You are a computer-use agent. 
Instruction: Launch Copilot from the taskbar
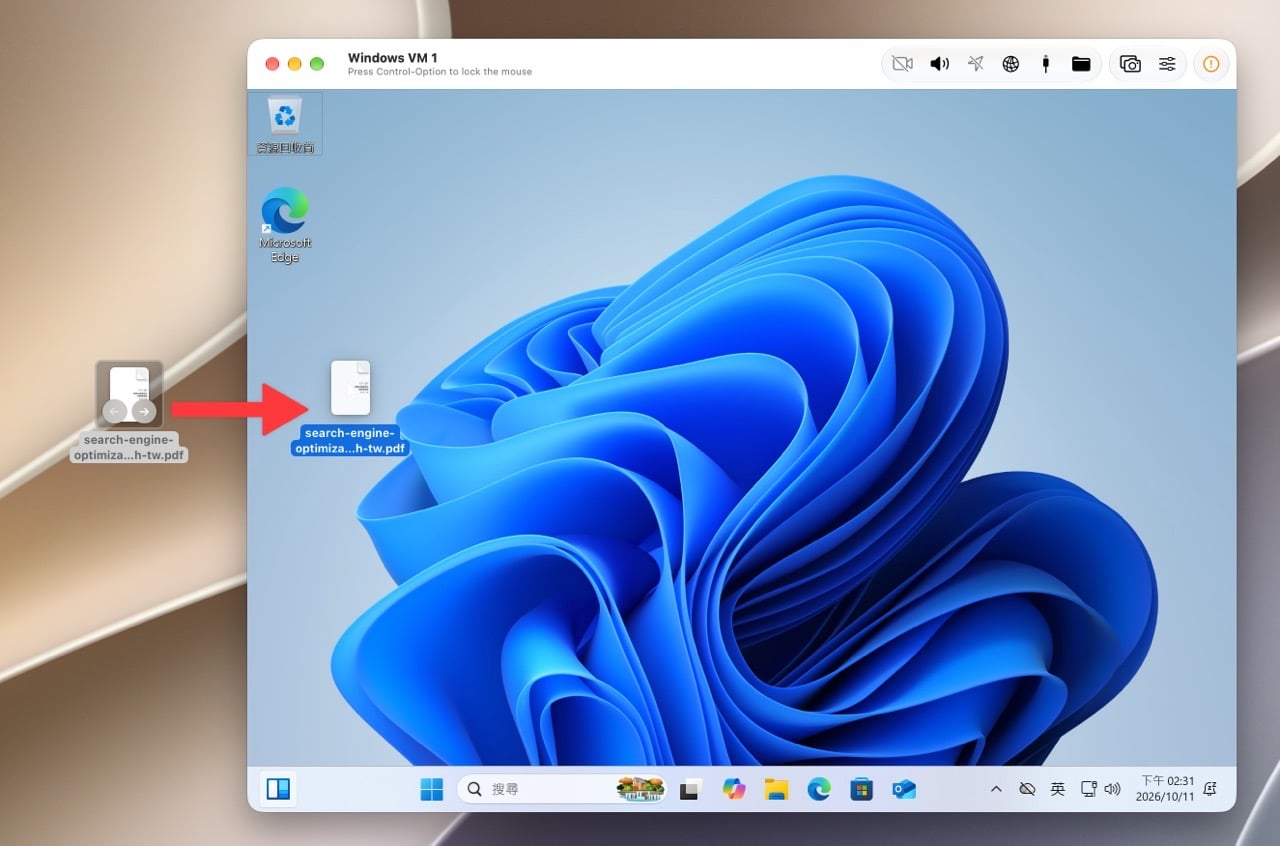tap(734, 790)
